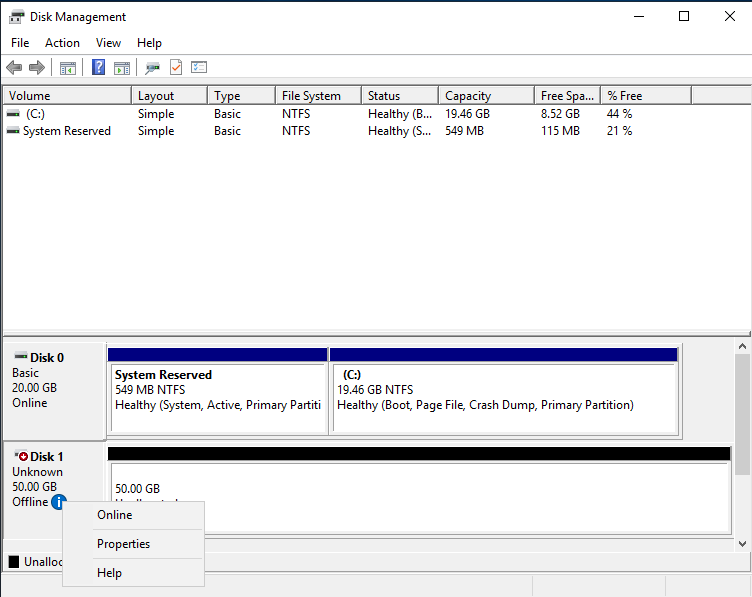The image size is (752, 597).
Task: Sort by the Volume column header
Action: [67, 95]
